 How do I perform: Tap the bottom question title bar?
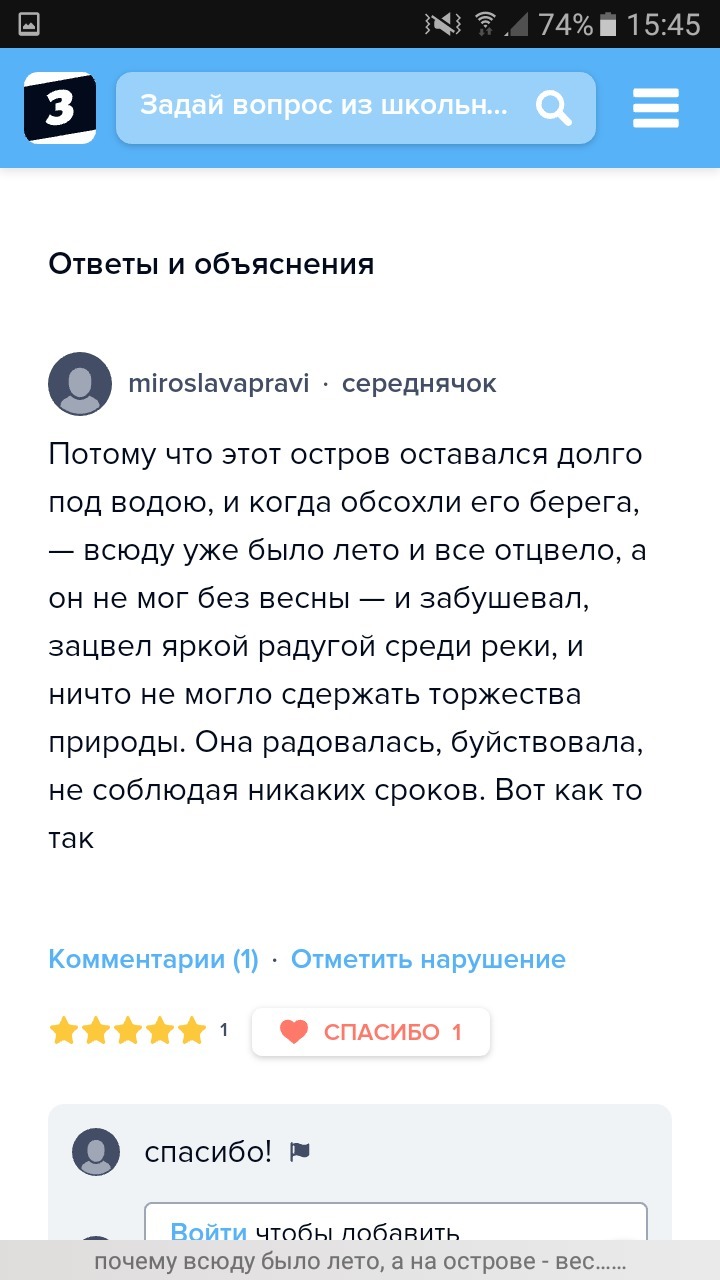tap(360, 1262)
